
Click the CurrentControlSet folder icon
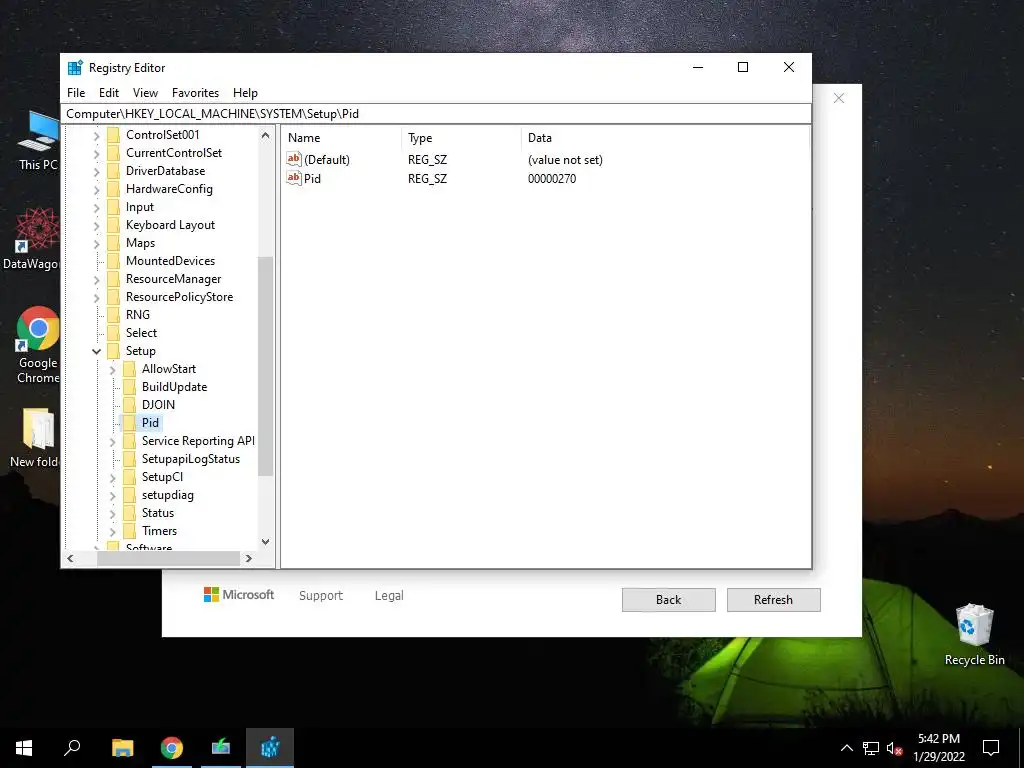tap(114, 153)
